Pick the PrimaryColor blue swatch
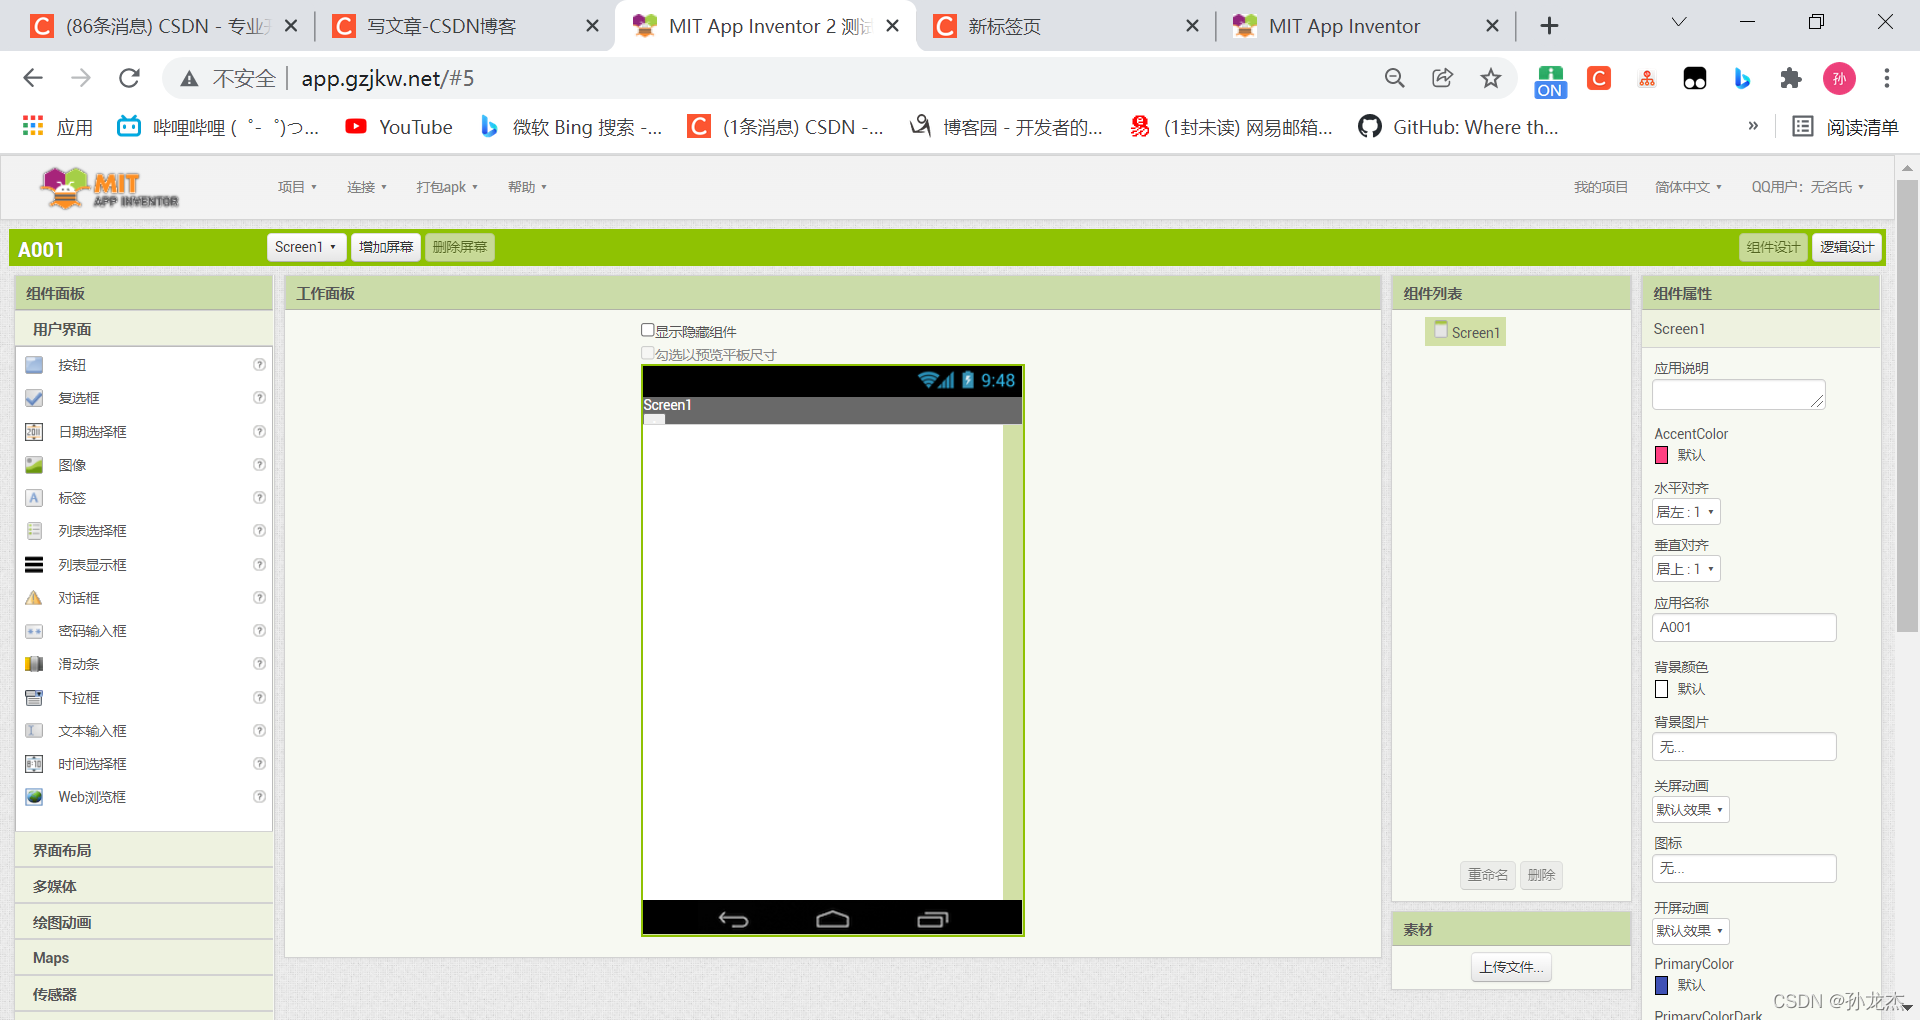 pos(1661,985)
